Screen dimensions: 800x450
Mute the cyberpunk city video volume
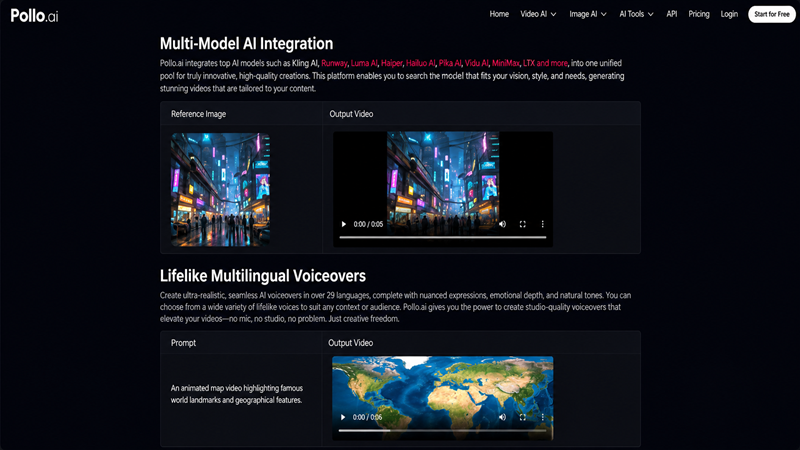tap(503, 224)
